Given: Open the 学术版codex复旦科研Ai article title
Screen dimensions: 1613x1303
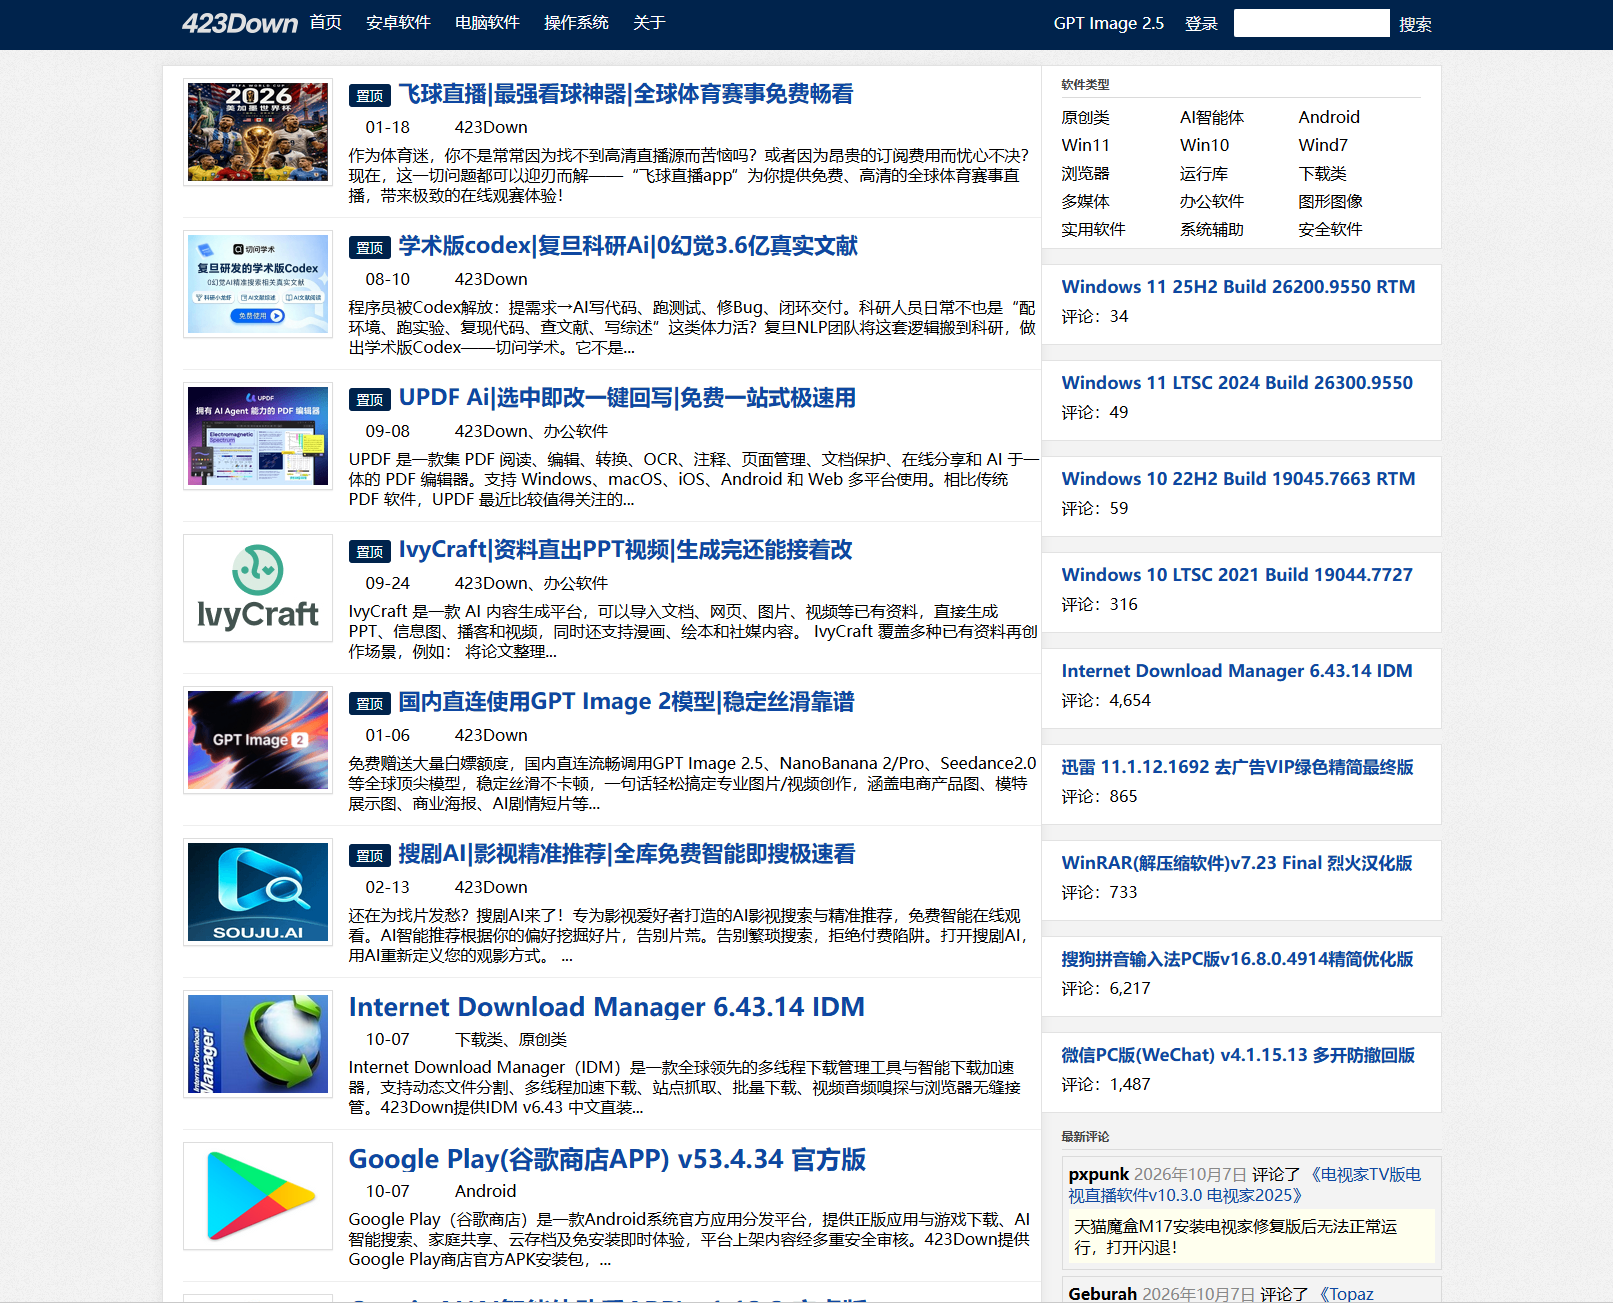Looking at the screenshot, I should (628, 246).
